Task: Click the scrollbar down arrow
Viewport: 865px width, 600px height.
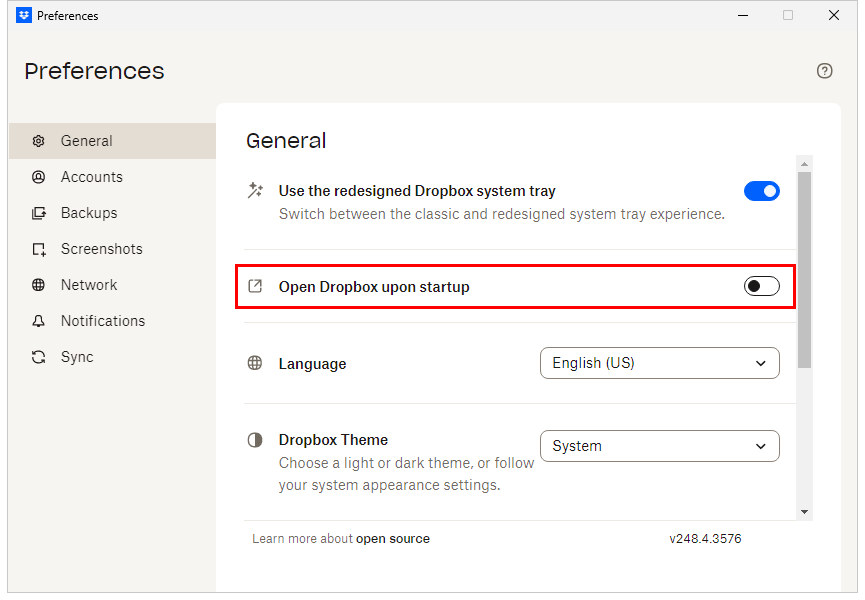Action: click(804, 511)
